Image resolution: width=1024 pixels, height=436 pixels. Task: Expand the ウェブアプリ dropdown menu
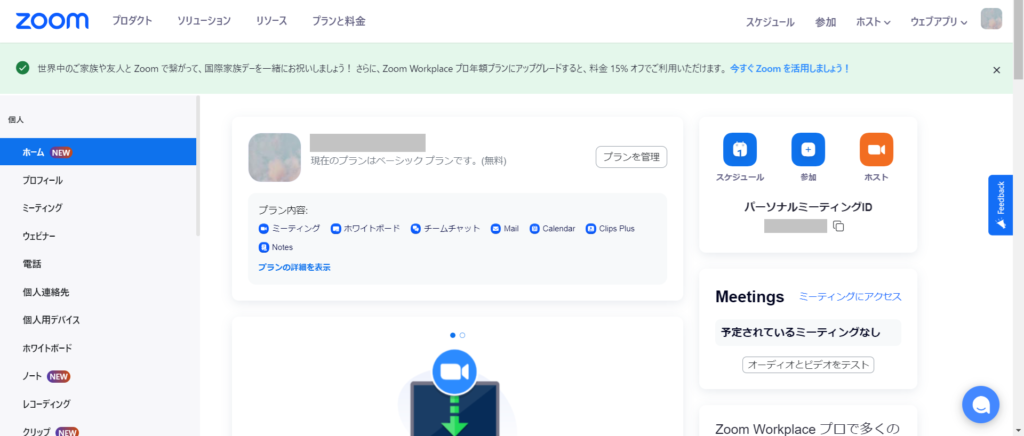click(x=938, y=21)
